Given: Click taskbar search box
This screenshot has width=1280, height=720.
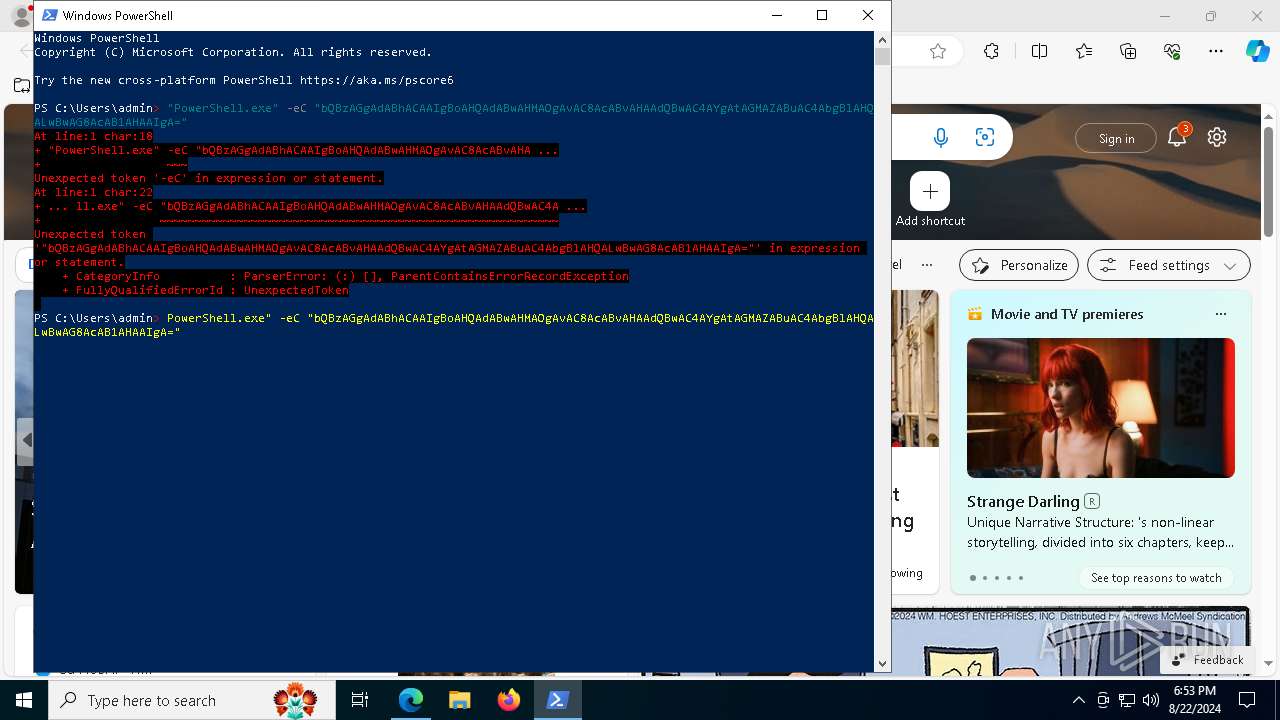Looking at the screenshot, I should pyautogui.click(x=193, y=700).
